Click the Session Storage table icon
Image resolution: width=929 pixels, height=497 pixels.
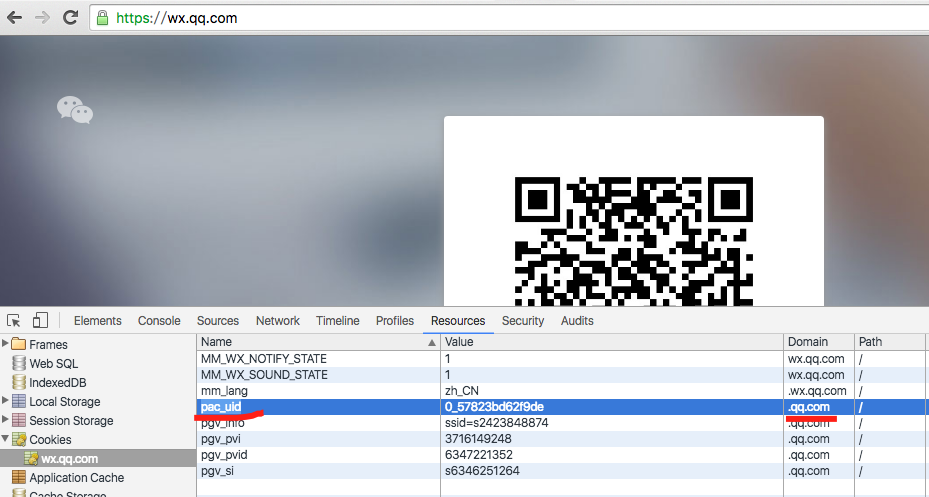point(19,420)
